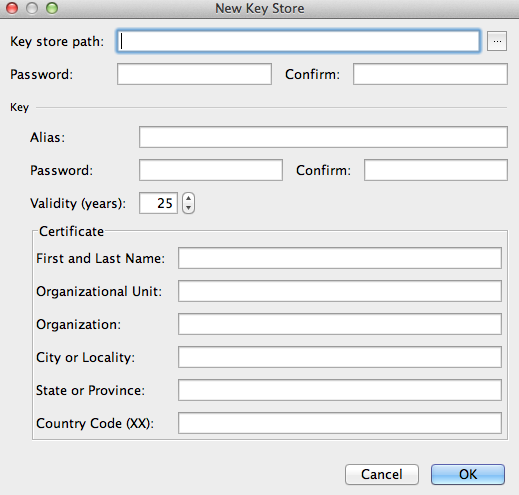Increase validity years with up arrow
This screenshot has width=519, height=495.
pos(188,198)
